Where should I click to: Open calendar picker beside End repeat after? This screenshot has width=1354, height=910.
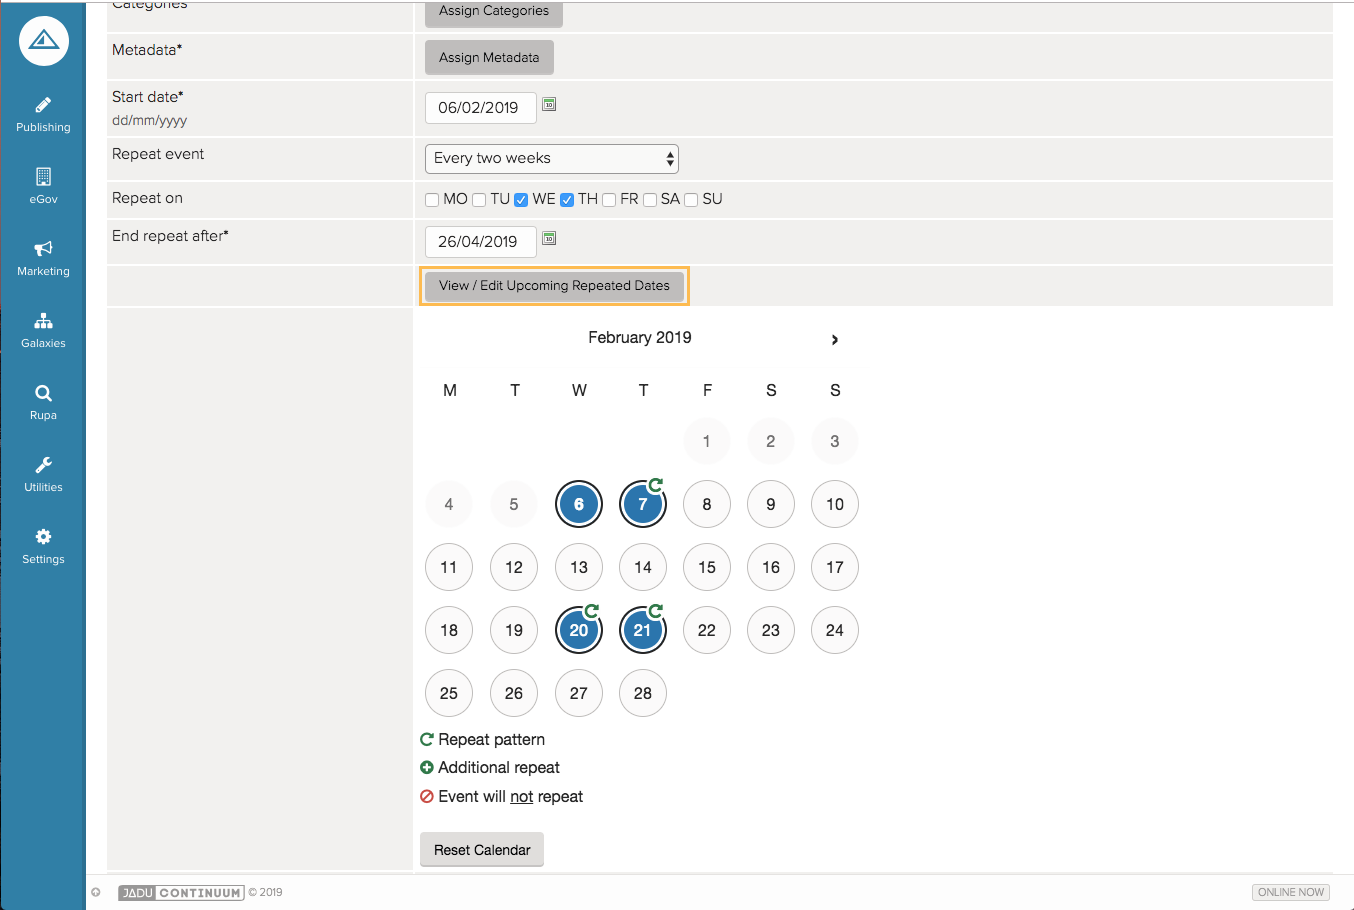(549, 238)
